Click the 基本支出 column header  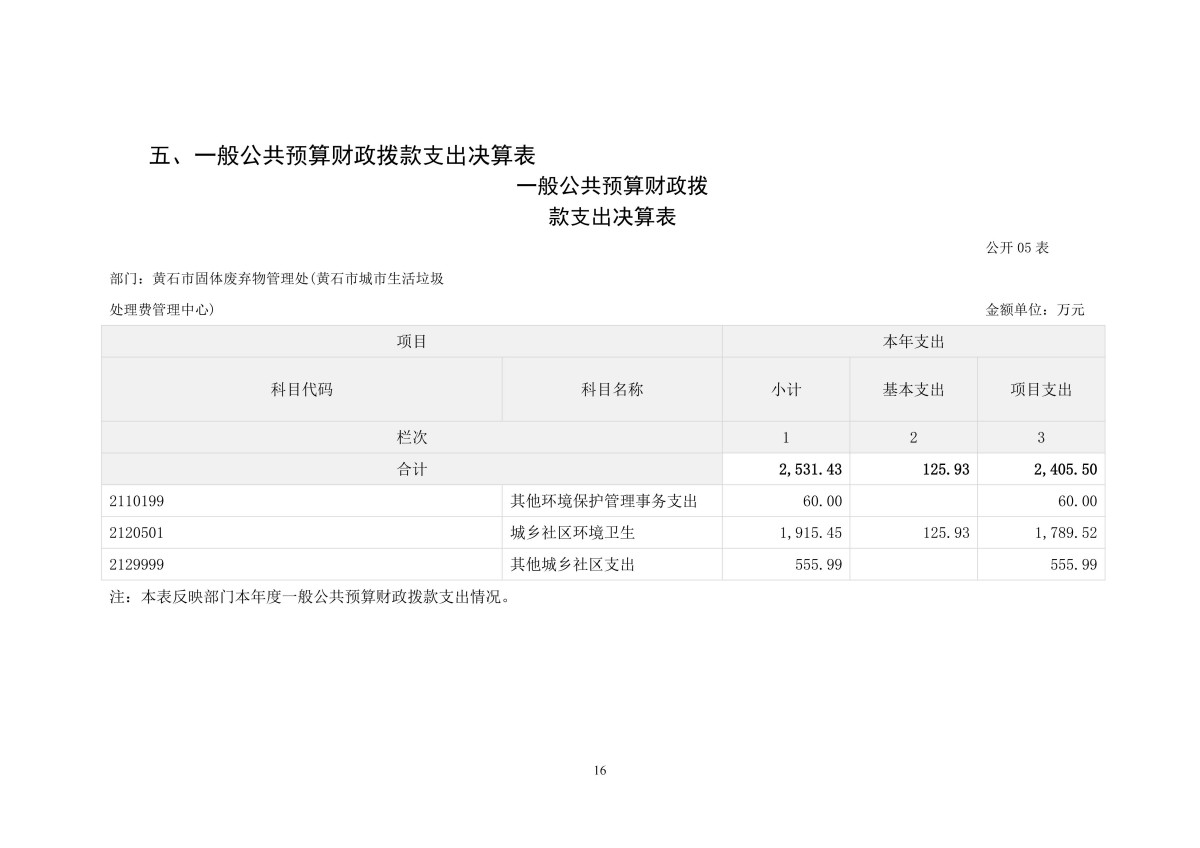(x=913, y=390)
